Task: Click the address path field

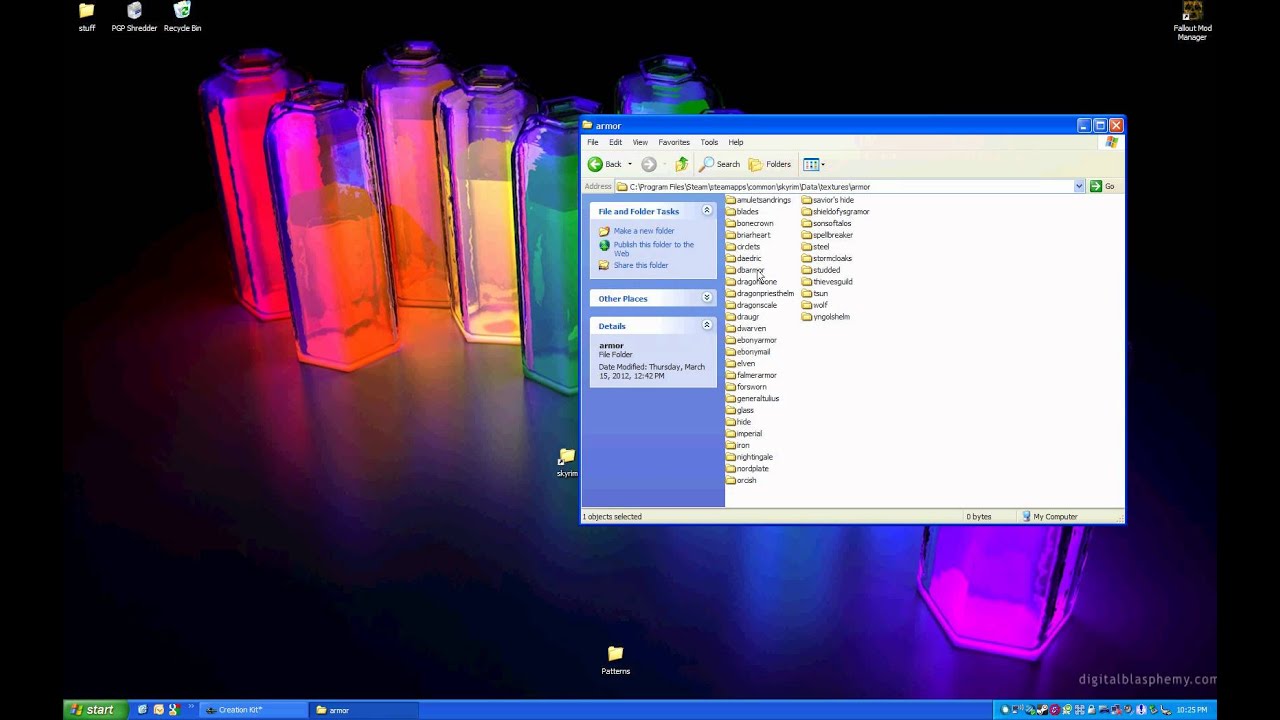Action: [x=844, y=186]
